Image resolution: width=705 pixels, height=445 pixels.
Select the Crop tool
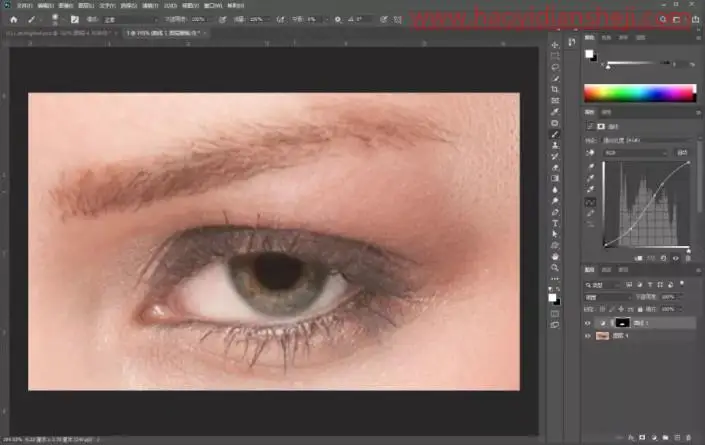555,89
